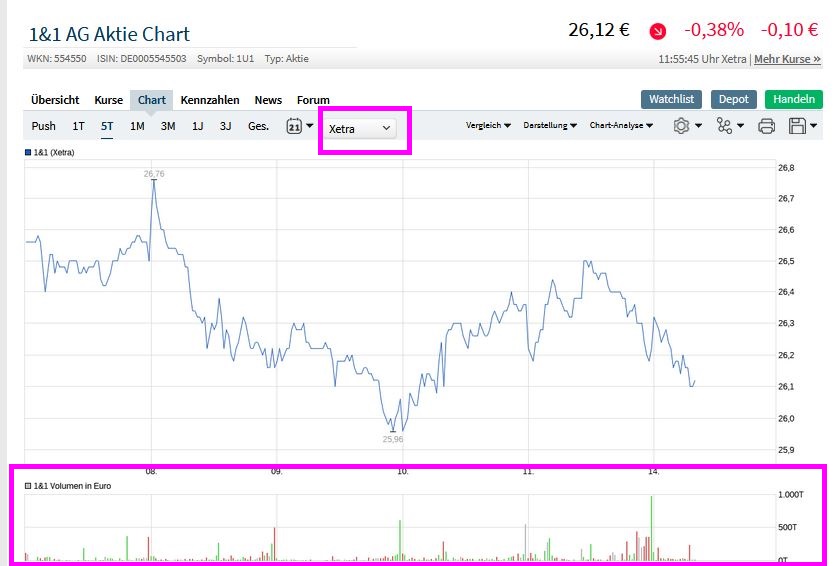Click the 26,12 € price value
The width and height of the screenshot is (835, 566).
point(599,30)
